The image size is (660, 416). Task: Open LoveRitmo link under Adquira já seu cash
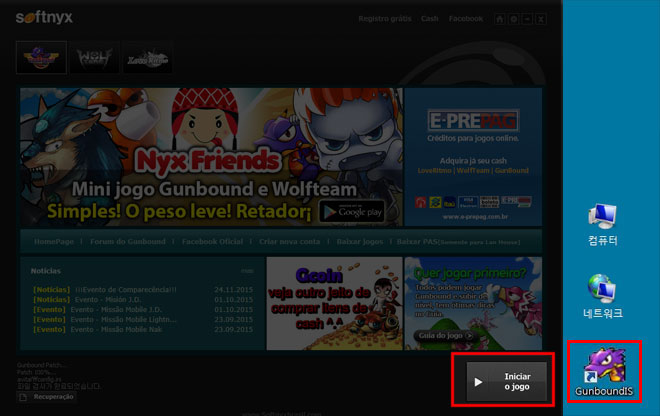[x=434, y=171]
